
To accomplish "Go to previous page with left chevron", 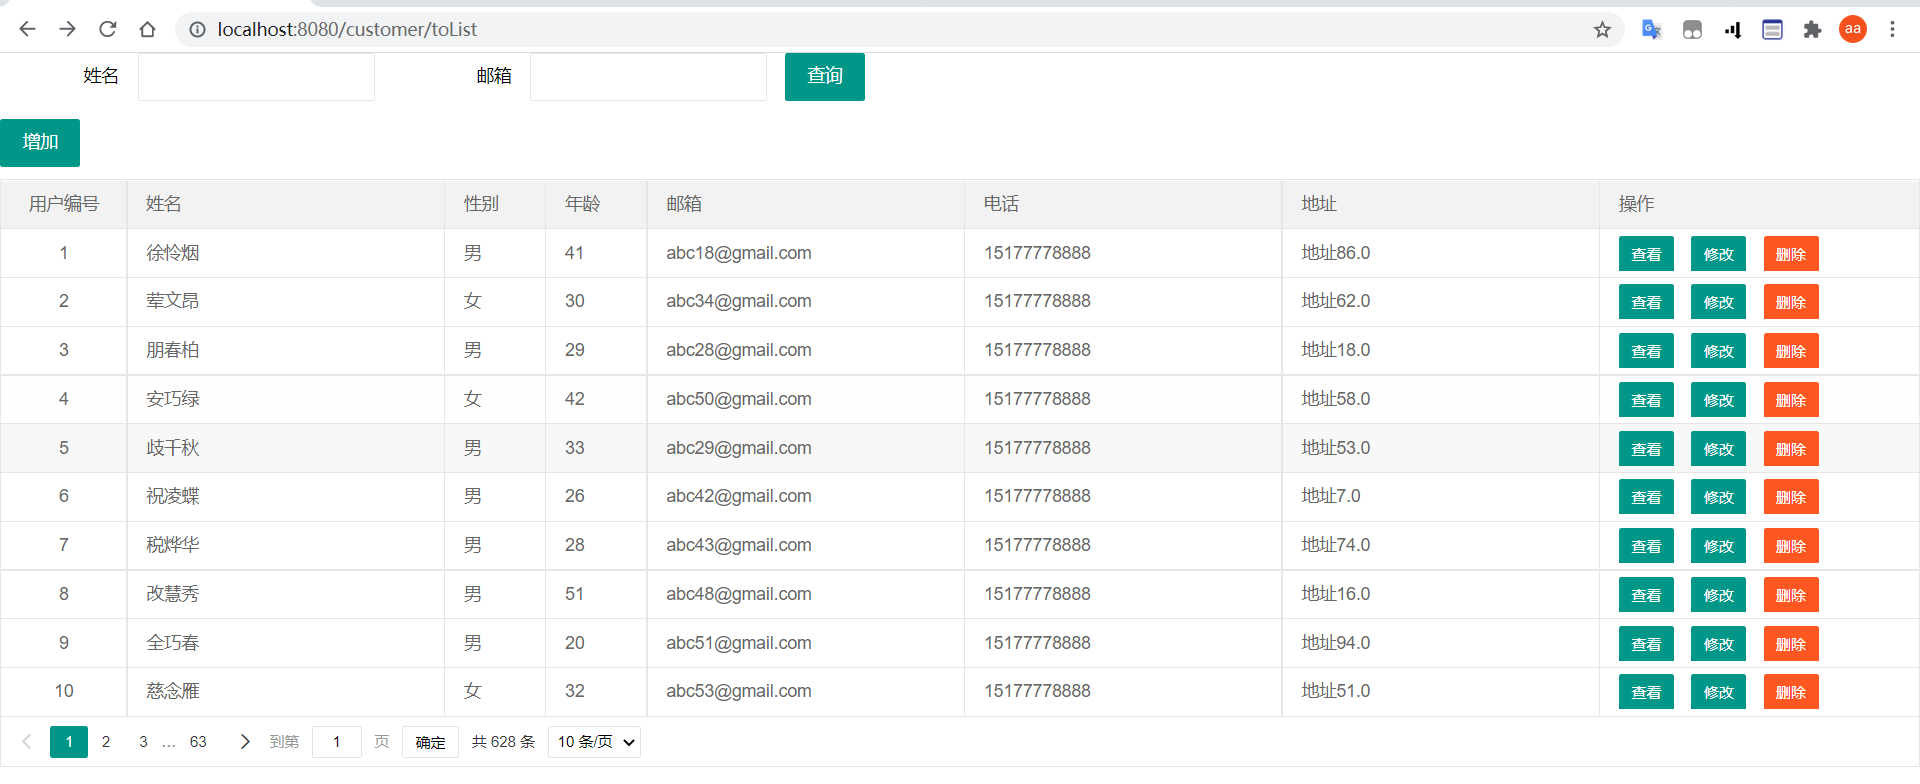I will [27, 742].
